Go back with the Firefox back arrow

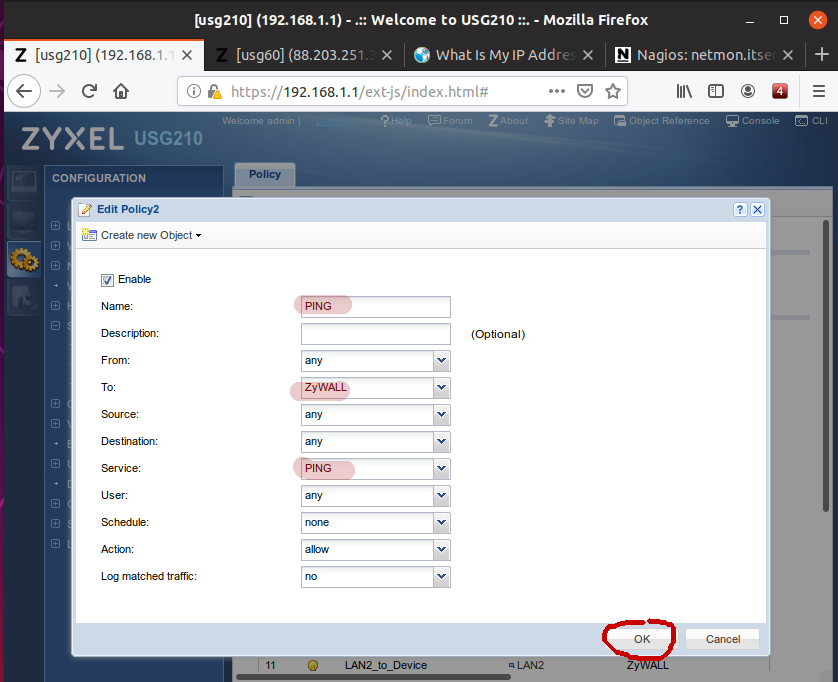(24, 91)
